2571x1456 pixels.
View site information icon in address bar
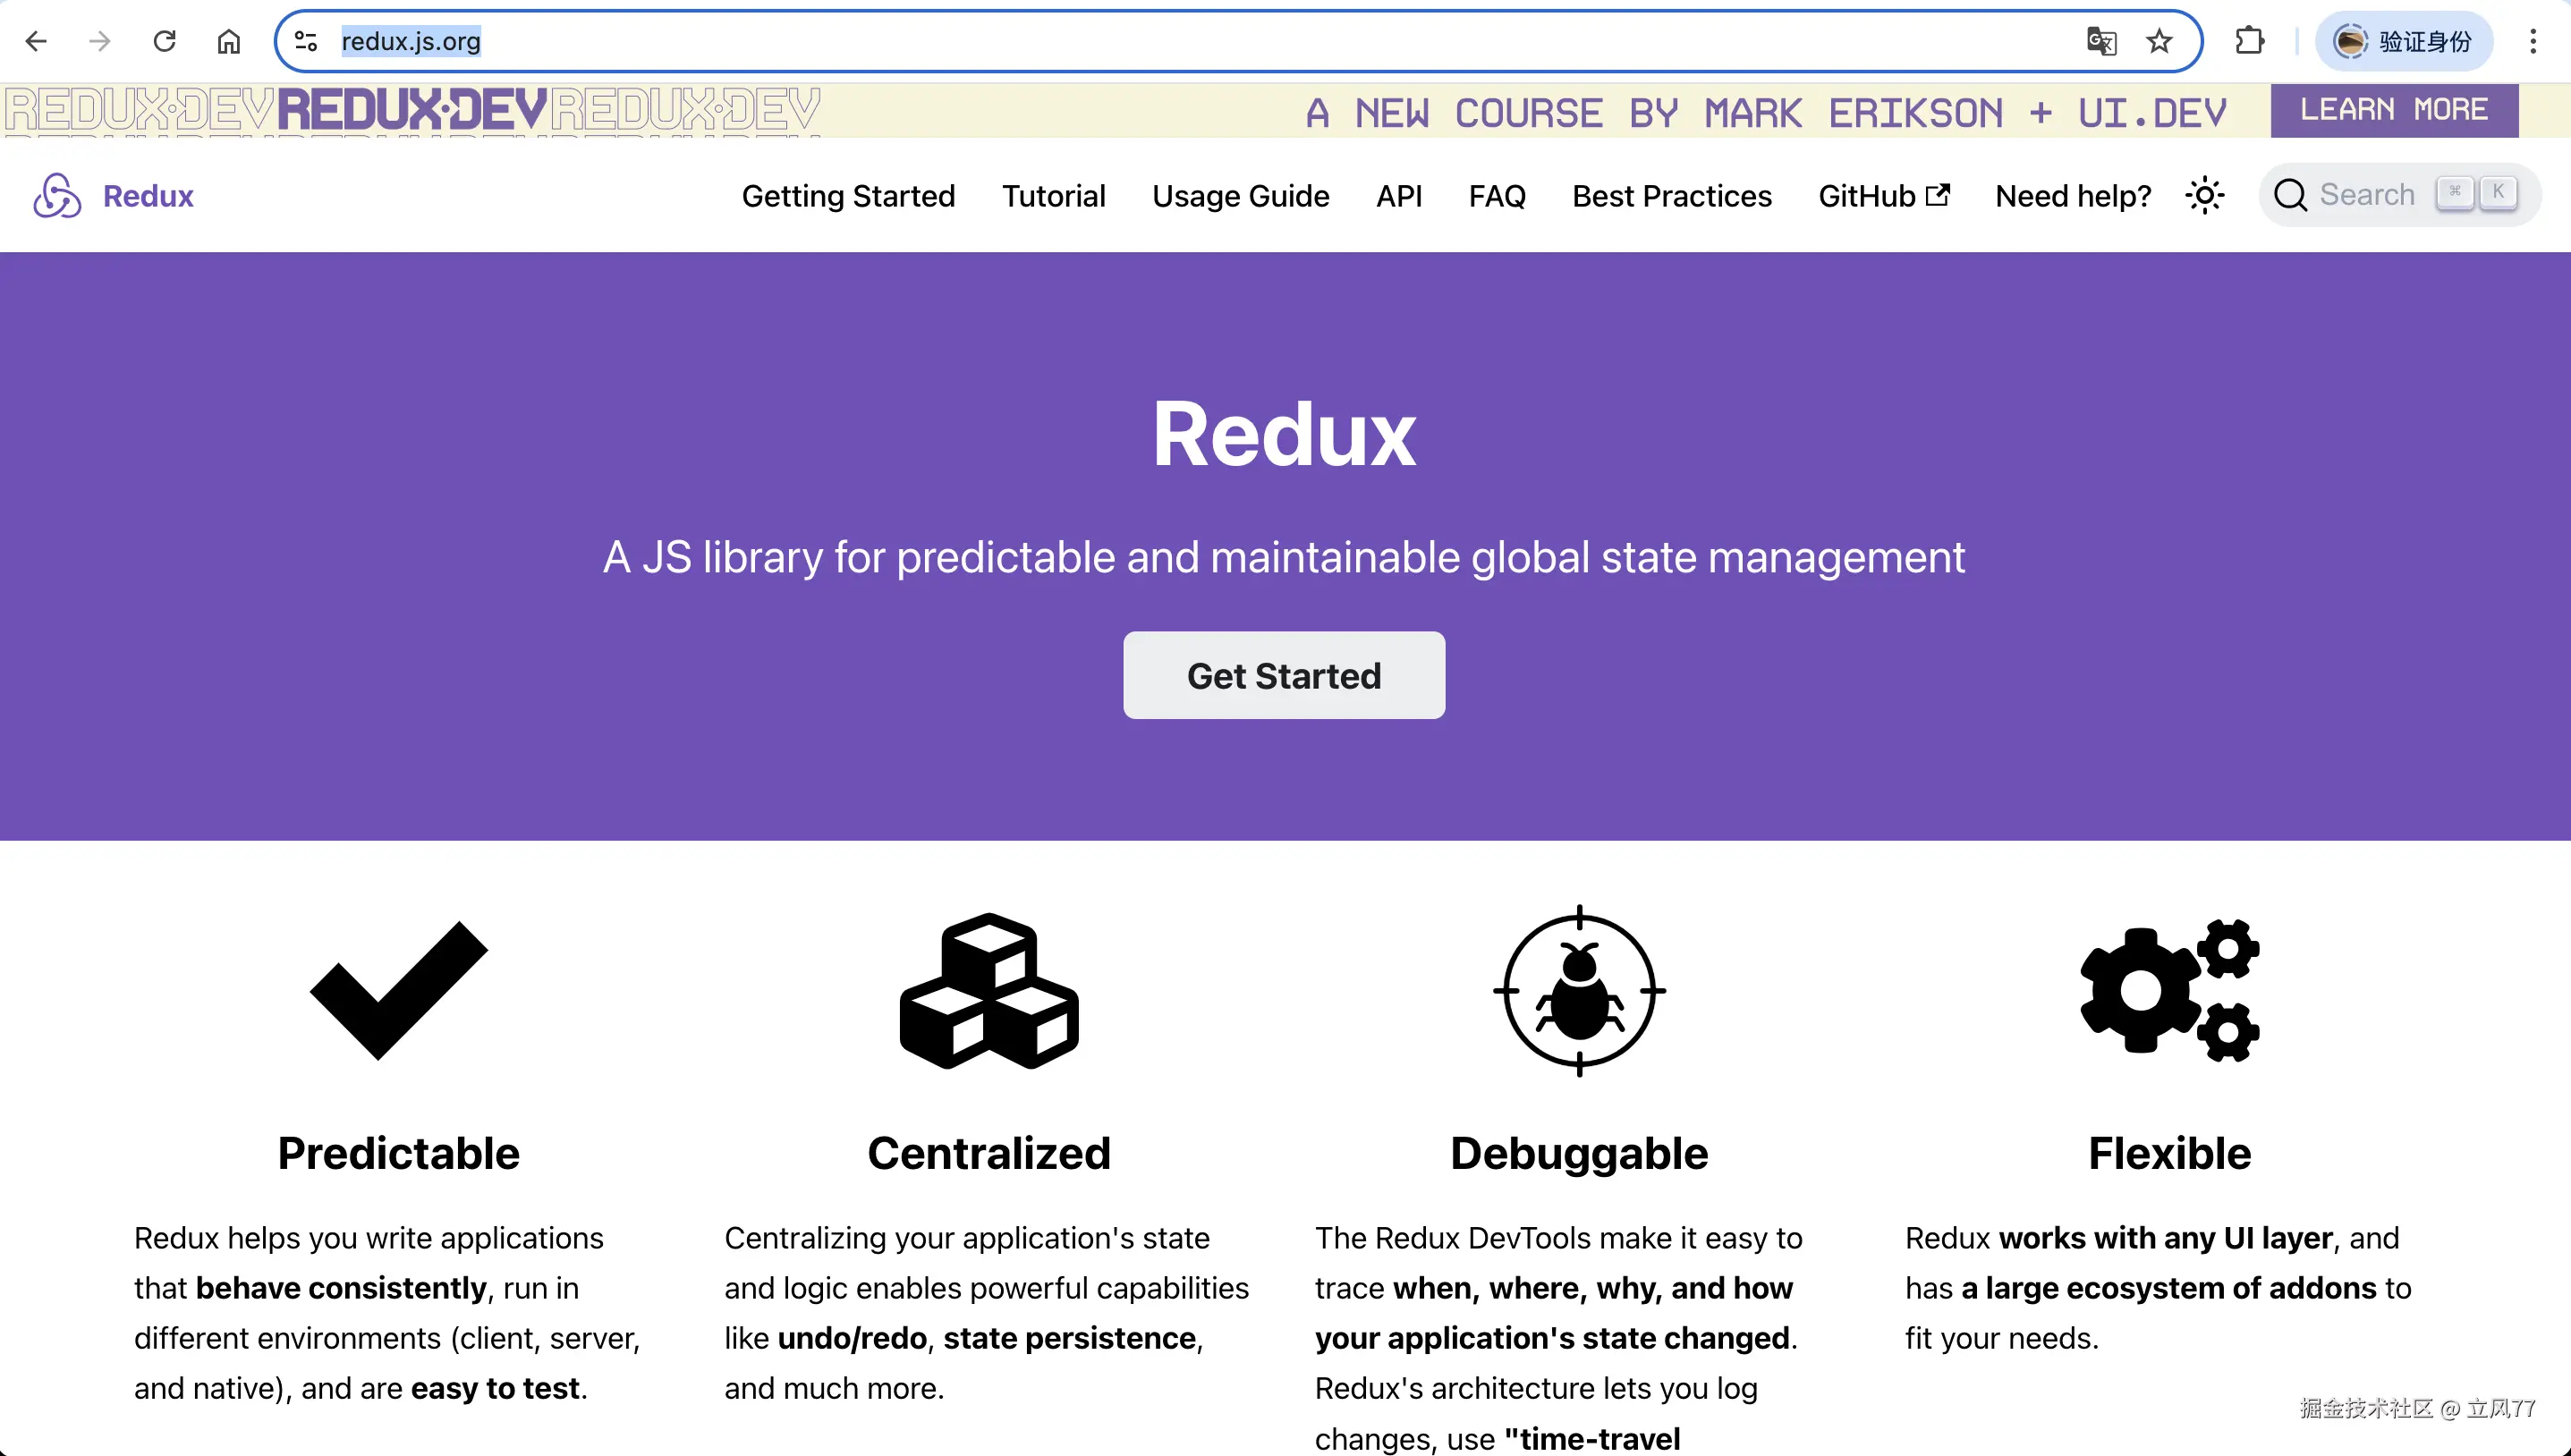click(x=306, y=41)
